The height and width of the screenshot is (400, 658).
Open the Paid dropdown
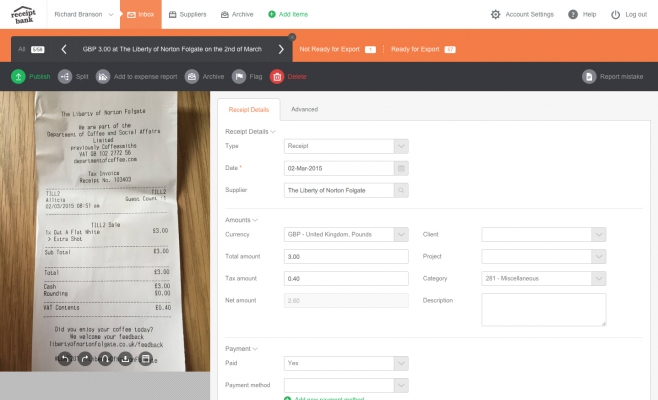click(x=346, y=363)
